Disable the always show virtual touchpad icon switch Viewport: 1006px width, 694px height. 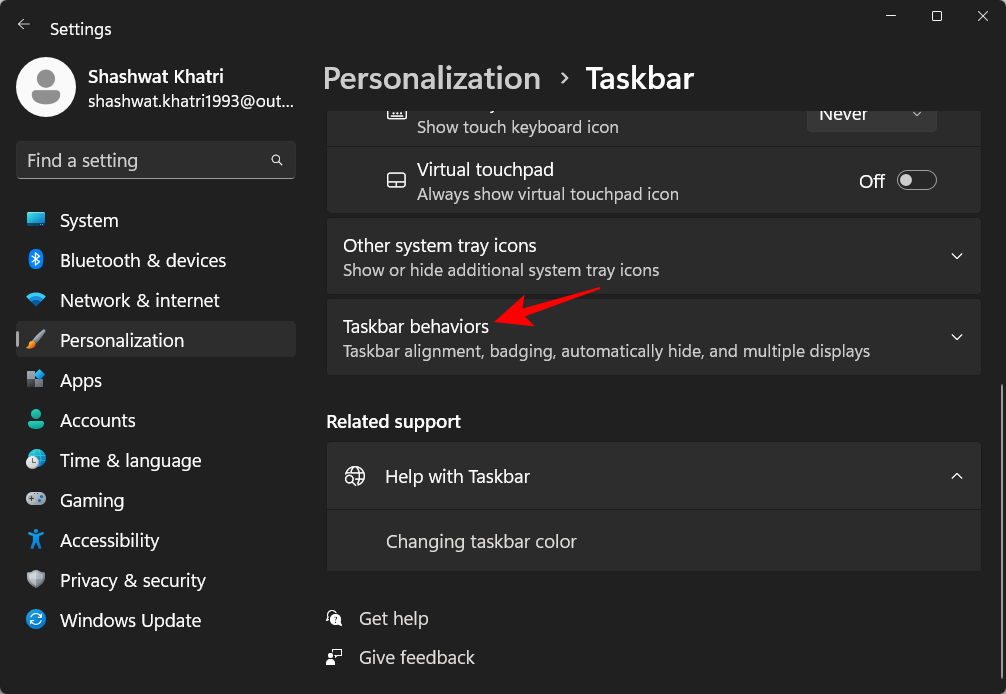coord(915,180)
